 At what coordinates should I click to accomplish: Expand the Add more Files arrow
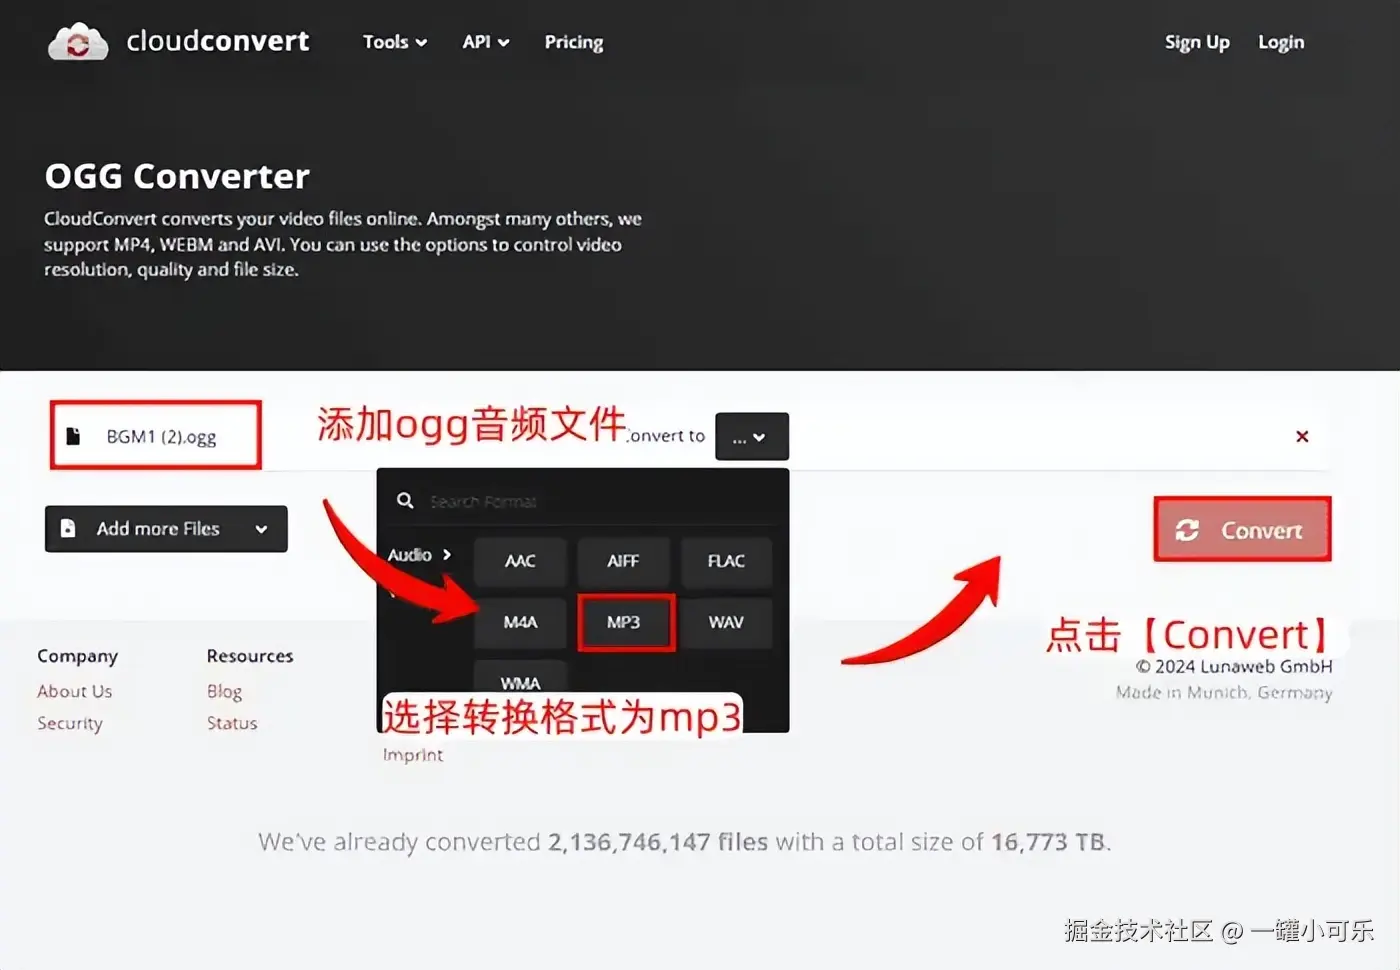click(x=261, y=529)
